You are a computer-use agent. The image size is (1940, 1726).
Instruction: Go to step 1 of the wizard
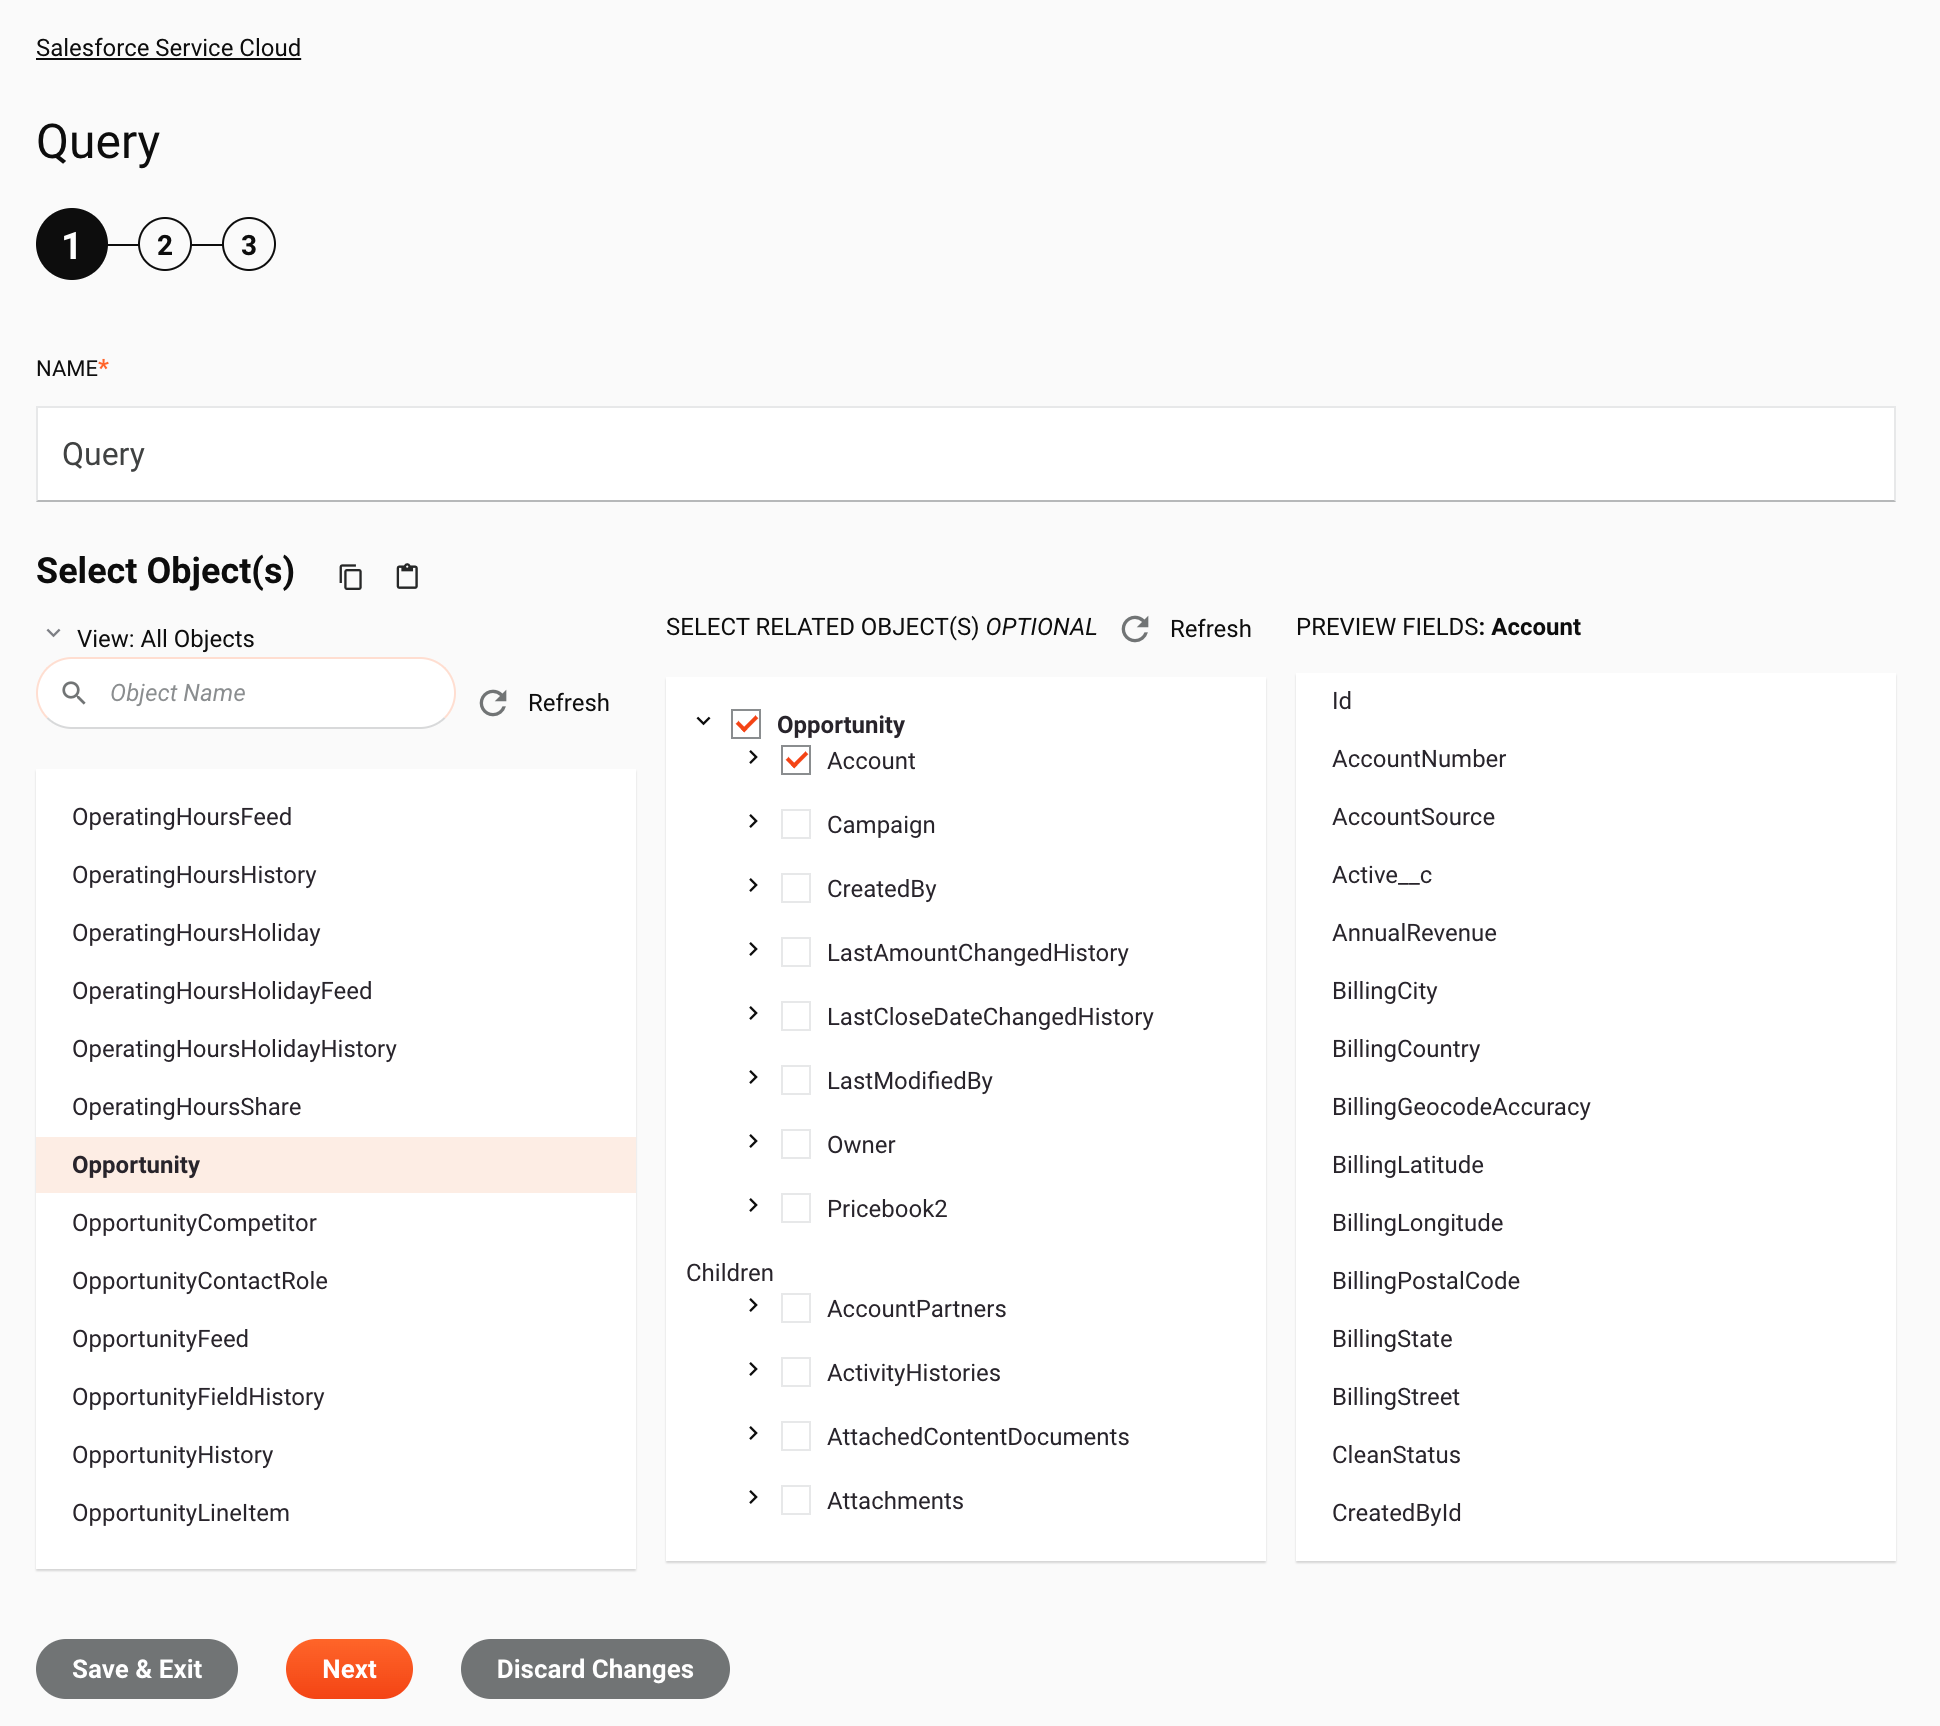pos(71,244)
